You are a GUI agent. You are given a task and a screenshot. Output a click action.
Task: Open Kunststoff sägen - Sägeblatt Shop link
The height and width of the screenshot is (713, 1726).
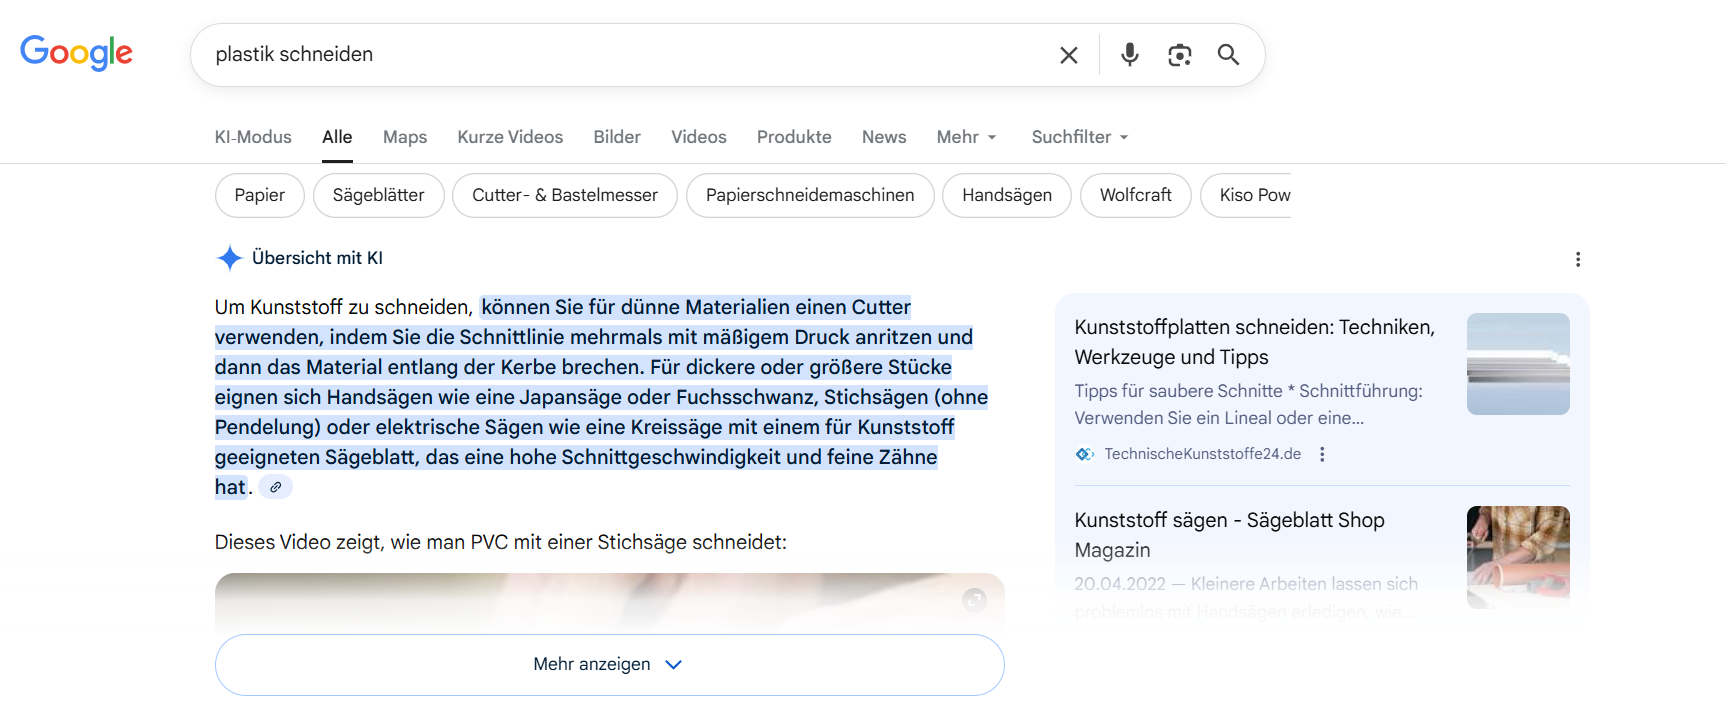pos(1228,534)
